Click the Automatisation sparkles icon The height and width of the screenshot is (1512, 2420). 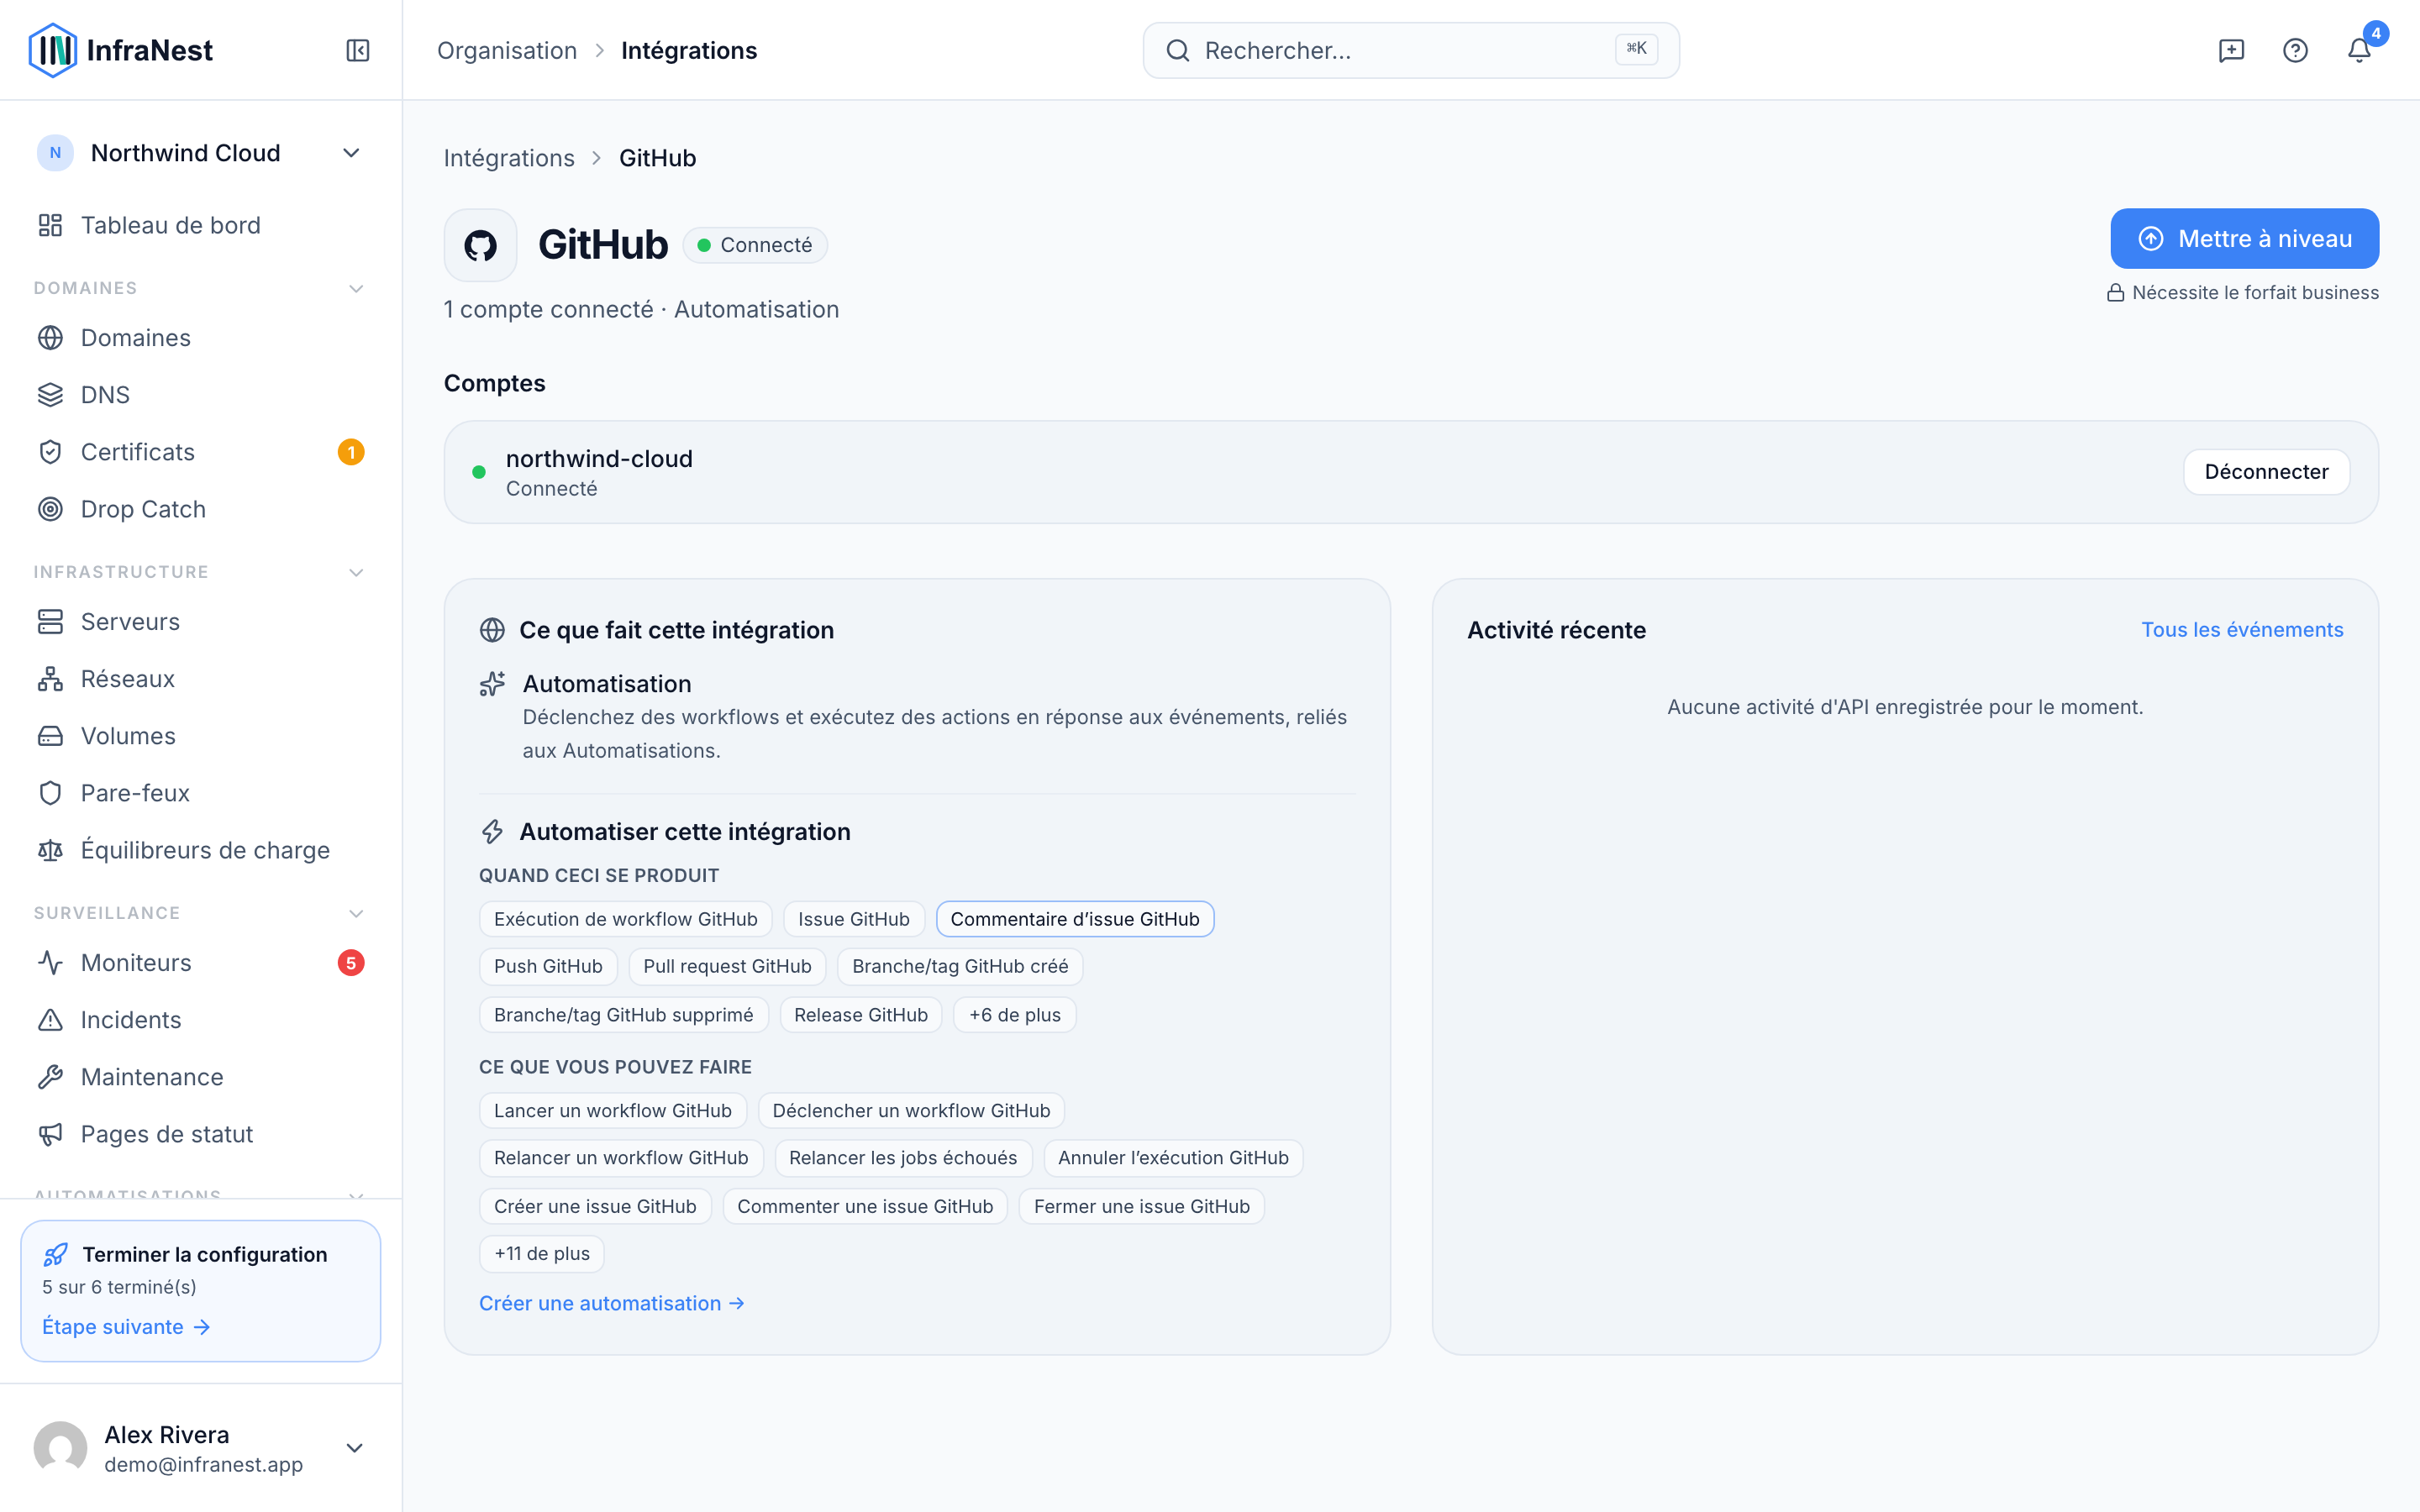click(492, 684)
